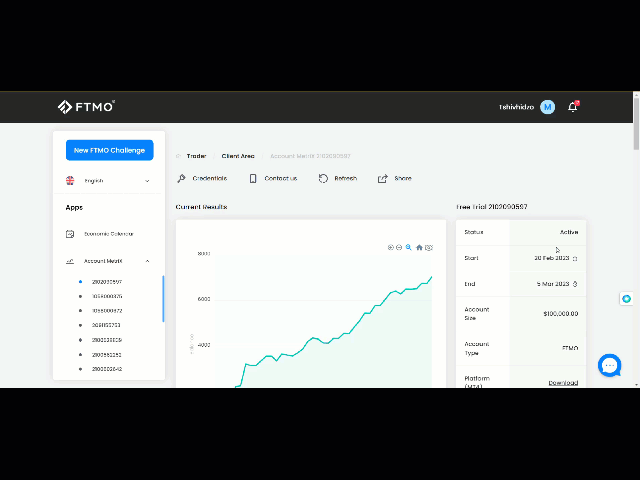Open the notifications bell
This screenshot has width=640, height=480.
(573, 107)
